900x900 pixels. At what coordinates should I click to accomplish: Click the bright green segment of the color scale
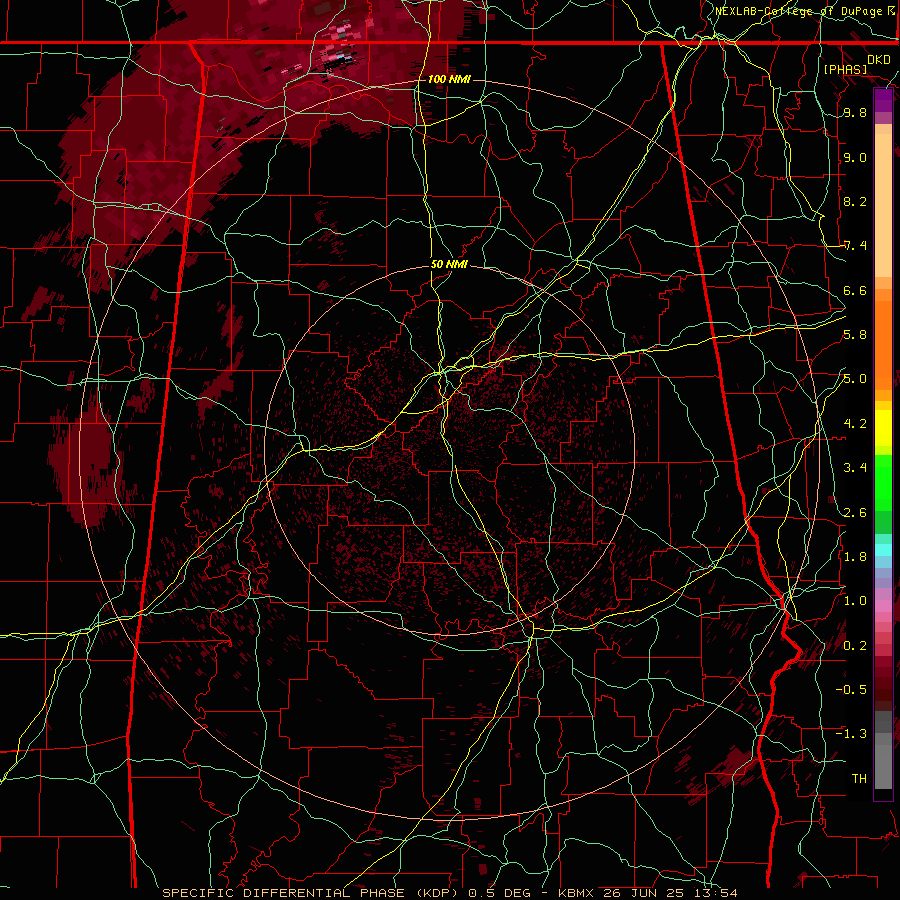883,485
